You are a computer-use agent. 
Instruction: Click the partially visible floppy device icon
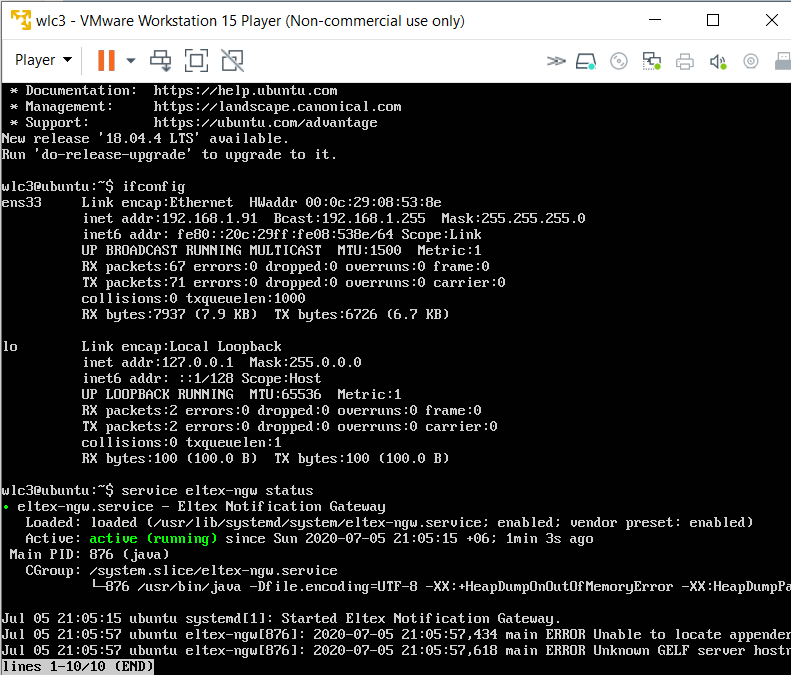(x=783, y=62)
